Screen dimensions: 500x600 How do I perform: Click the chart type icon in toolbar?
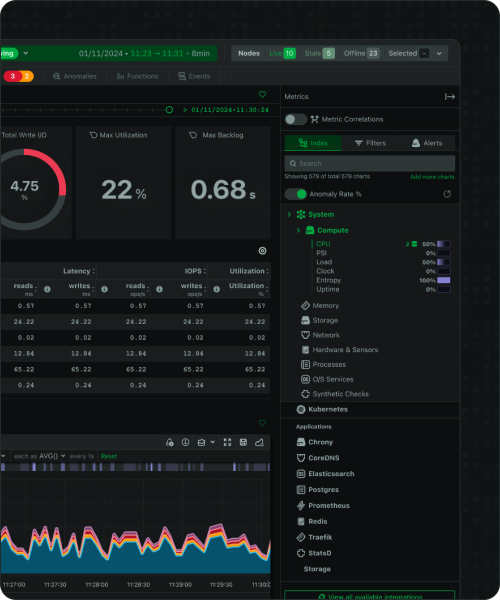(259, 442)
